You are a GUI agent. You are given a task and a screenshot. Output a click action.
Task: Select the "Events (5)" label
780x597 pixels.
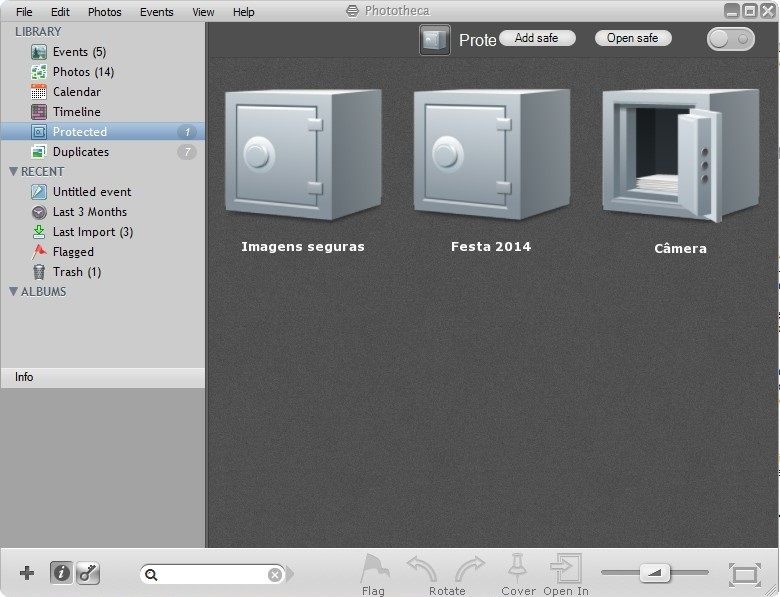(x=80, y=52)
